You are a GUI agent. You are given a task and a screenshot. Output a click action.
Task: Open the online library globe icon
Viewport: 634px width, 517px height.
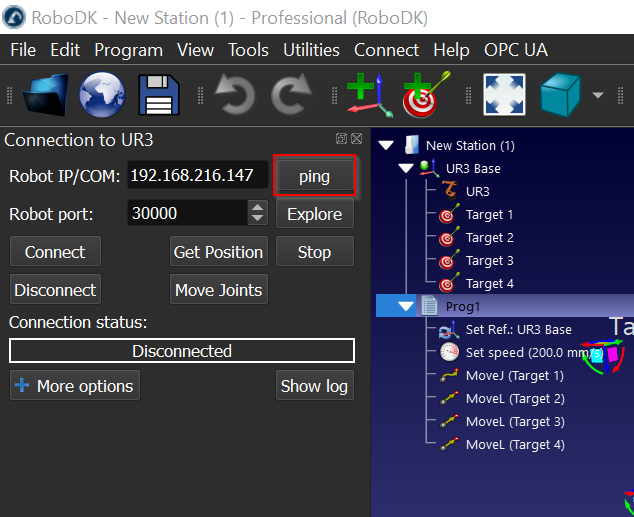click(102, 95)
